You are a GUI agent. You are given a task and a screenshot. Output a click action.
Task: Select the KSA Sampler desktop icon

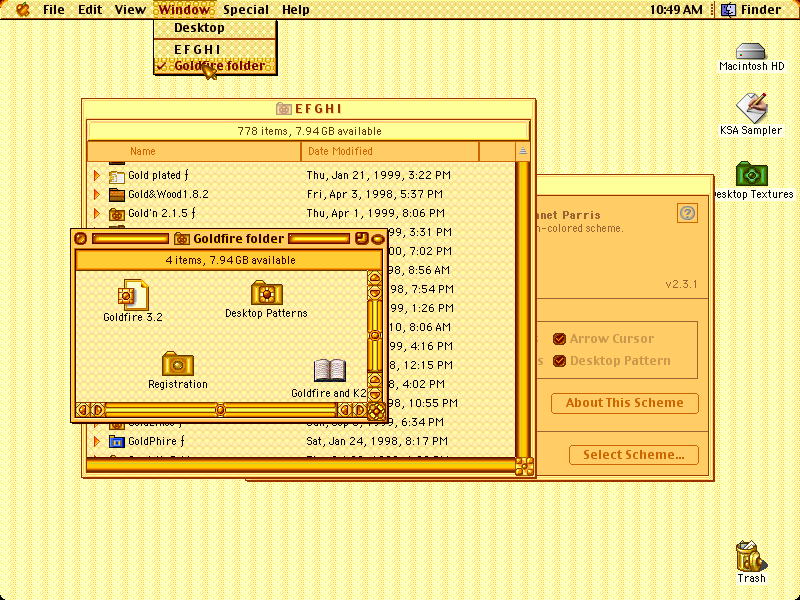[751, 107]
